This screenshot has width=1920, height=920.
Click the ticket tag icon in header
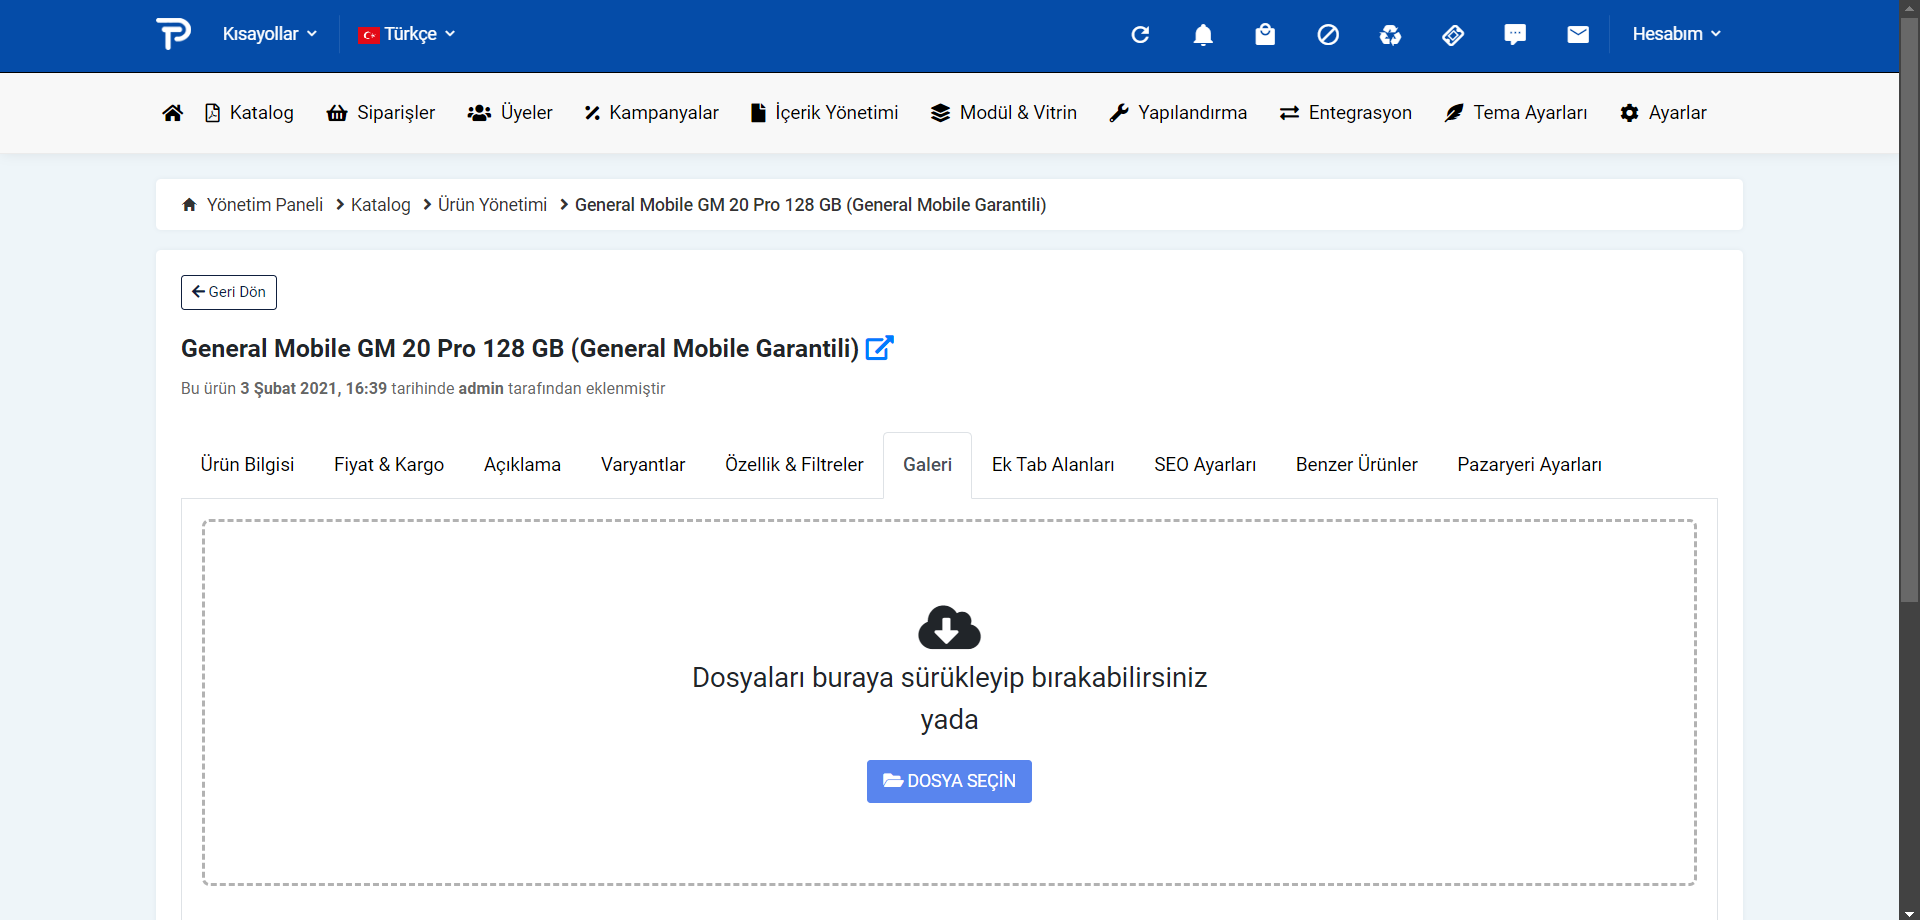coord(1453,35)
